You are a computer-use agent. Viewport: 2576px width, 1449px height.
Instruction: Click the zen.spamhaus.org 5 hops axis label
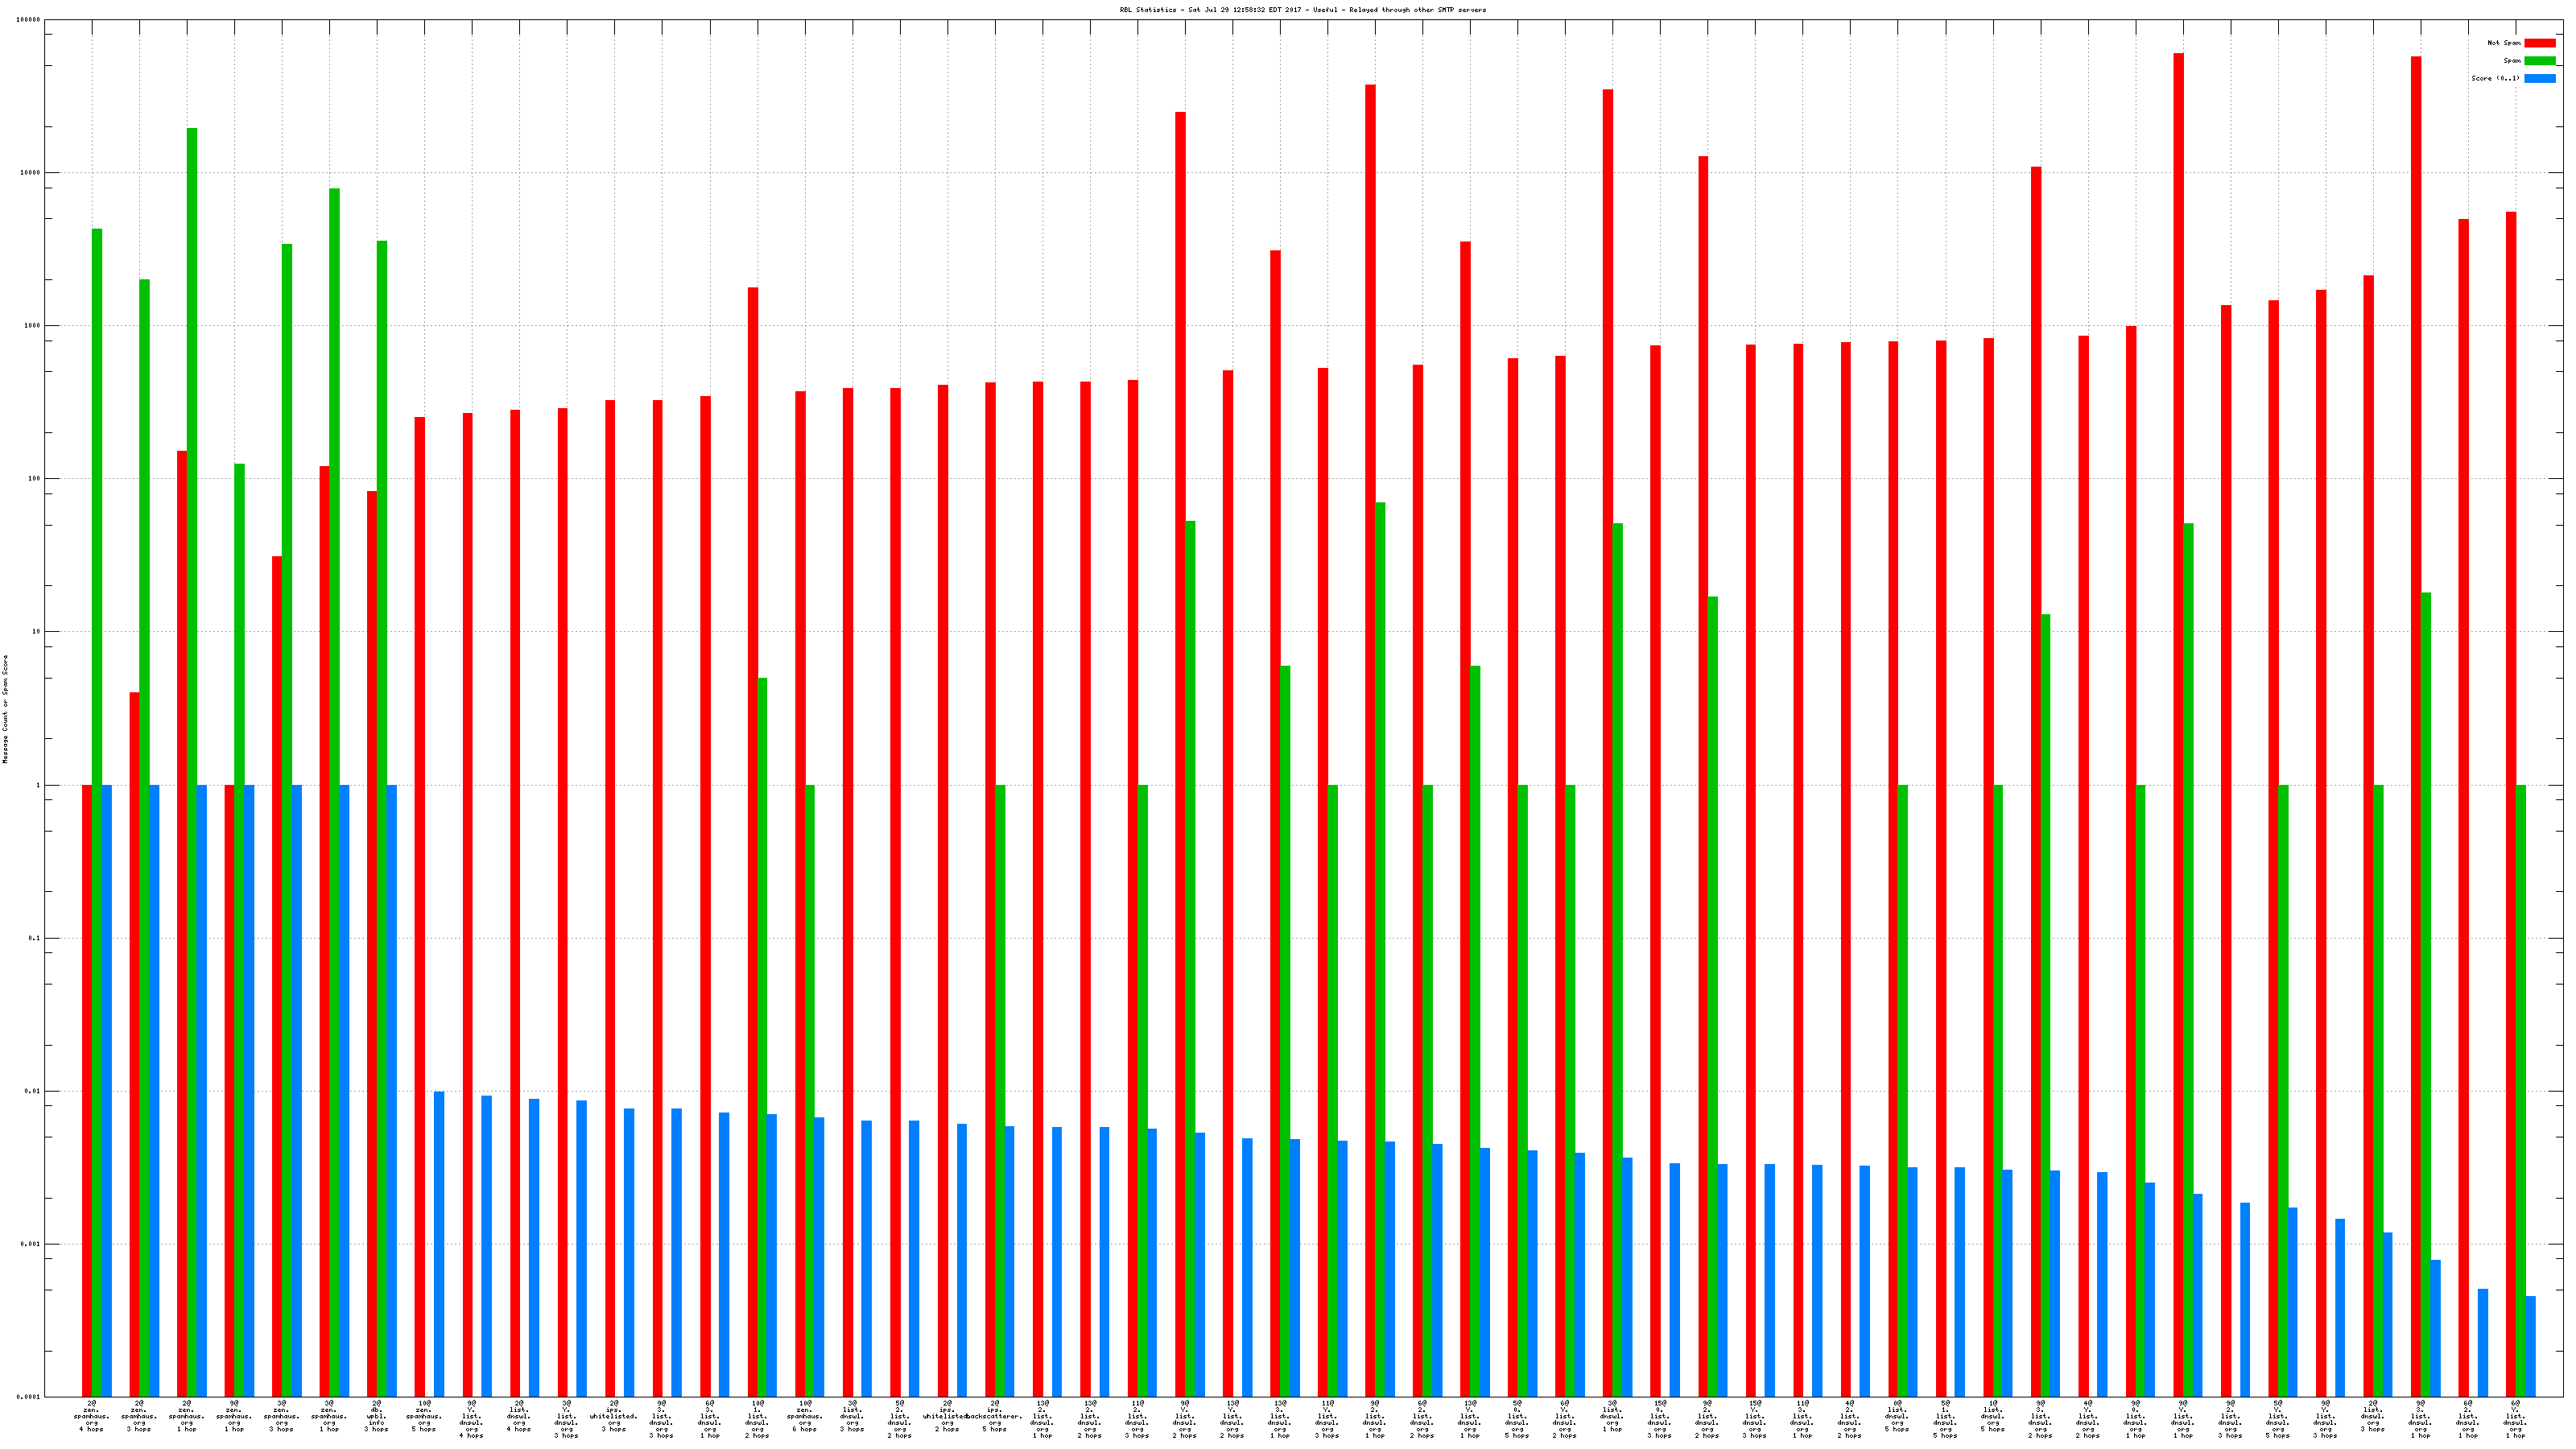click(424, 1416)
